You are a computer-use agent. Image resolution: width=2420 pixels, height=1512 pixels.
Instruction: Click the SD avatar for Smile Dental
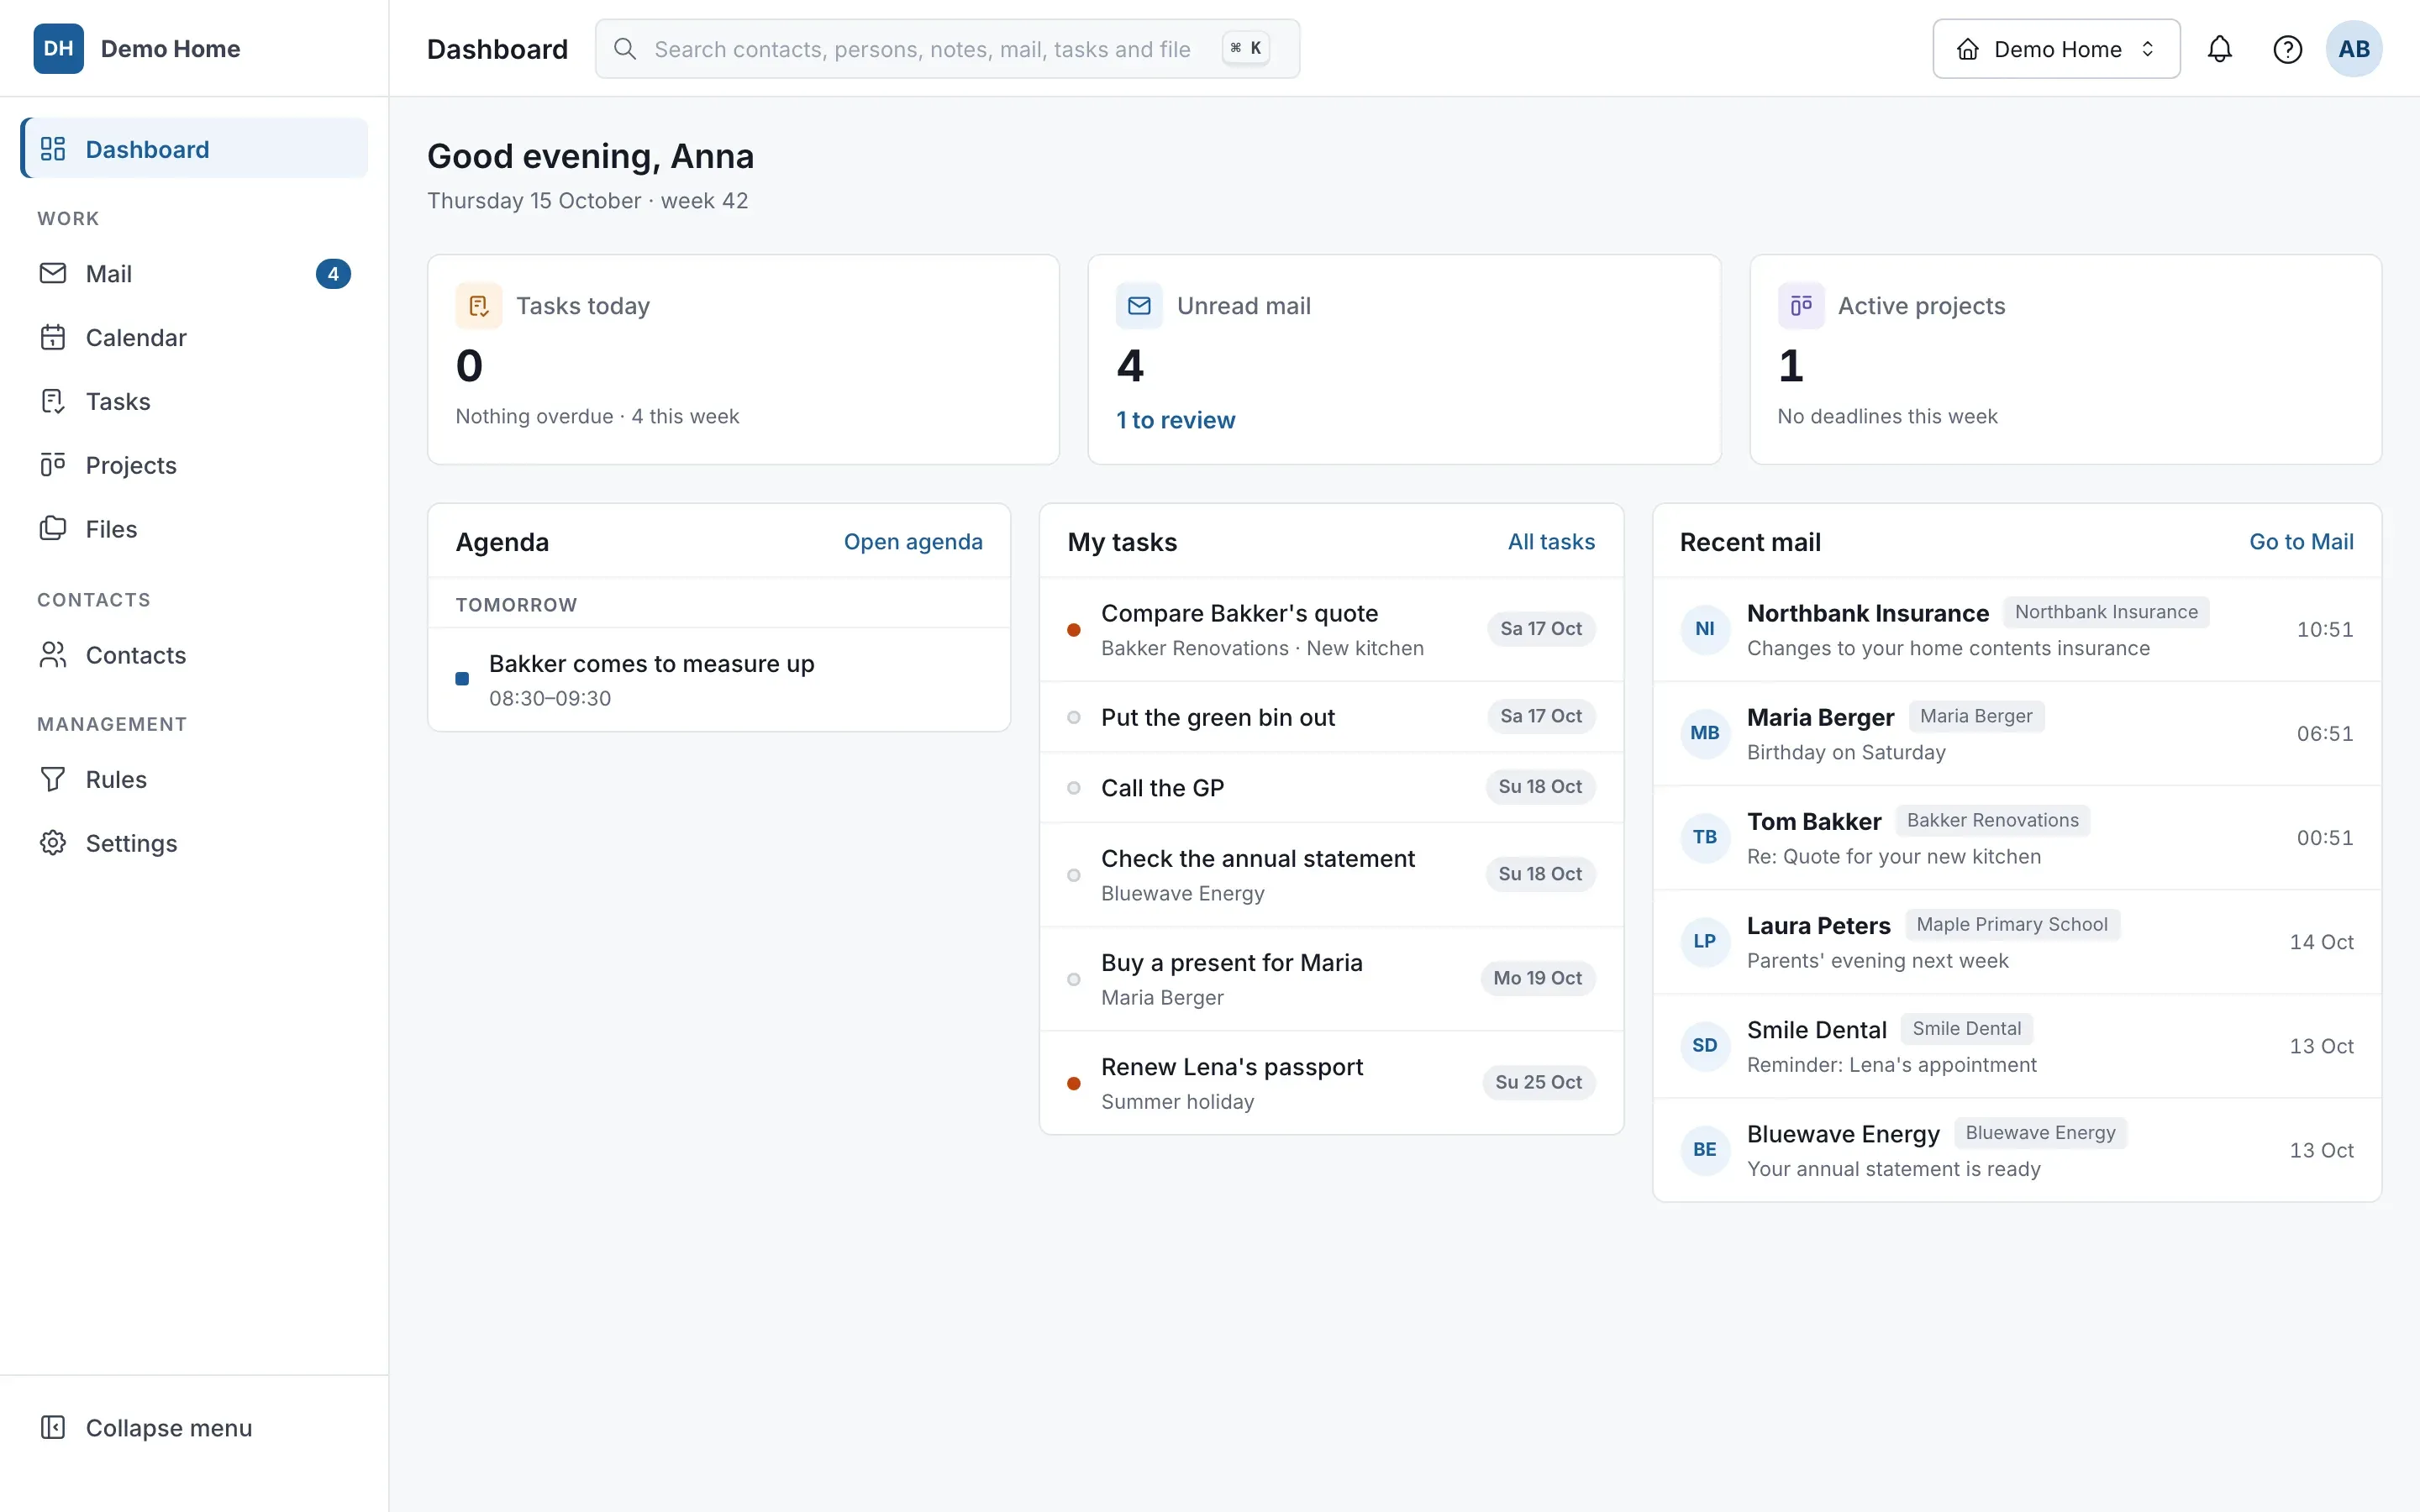tap(1705, 1045)
